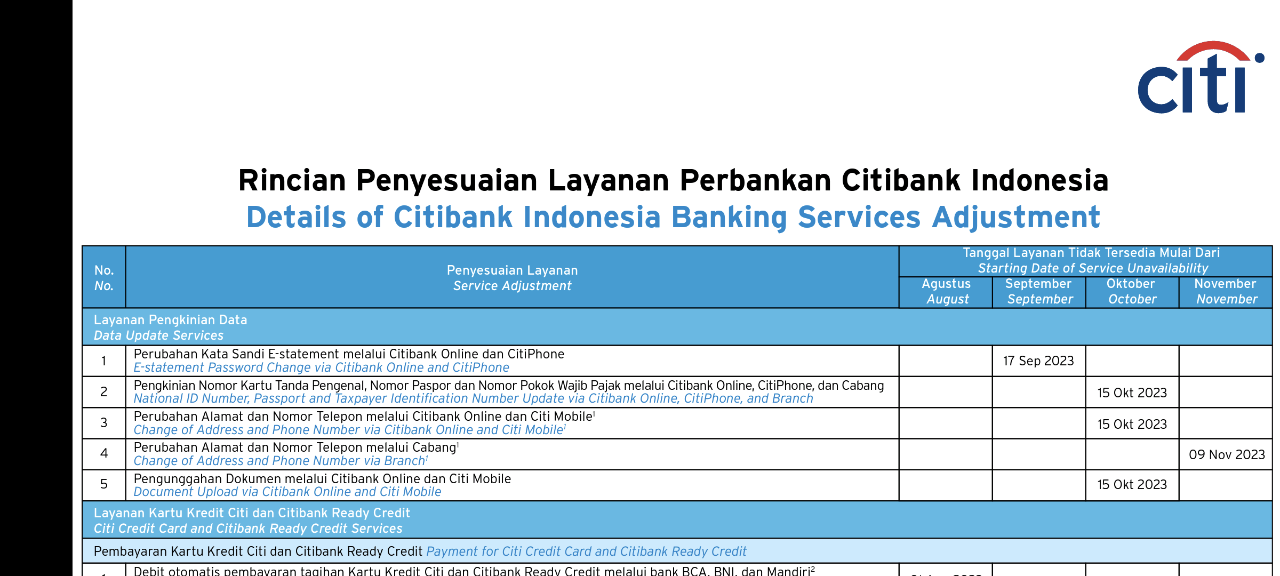Click 'E-statement Password Change via Citibank Online and CitiPhone'
Viewport: 1280px width, 576px height.
(321, 368)
